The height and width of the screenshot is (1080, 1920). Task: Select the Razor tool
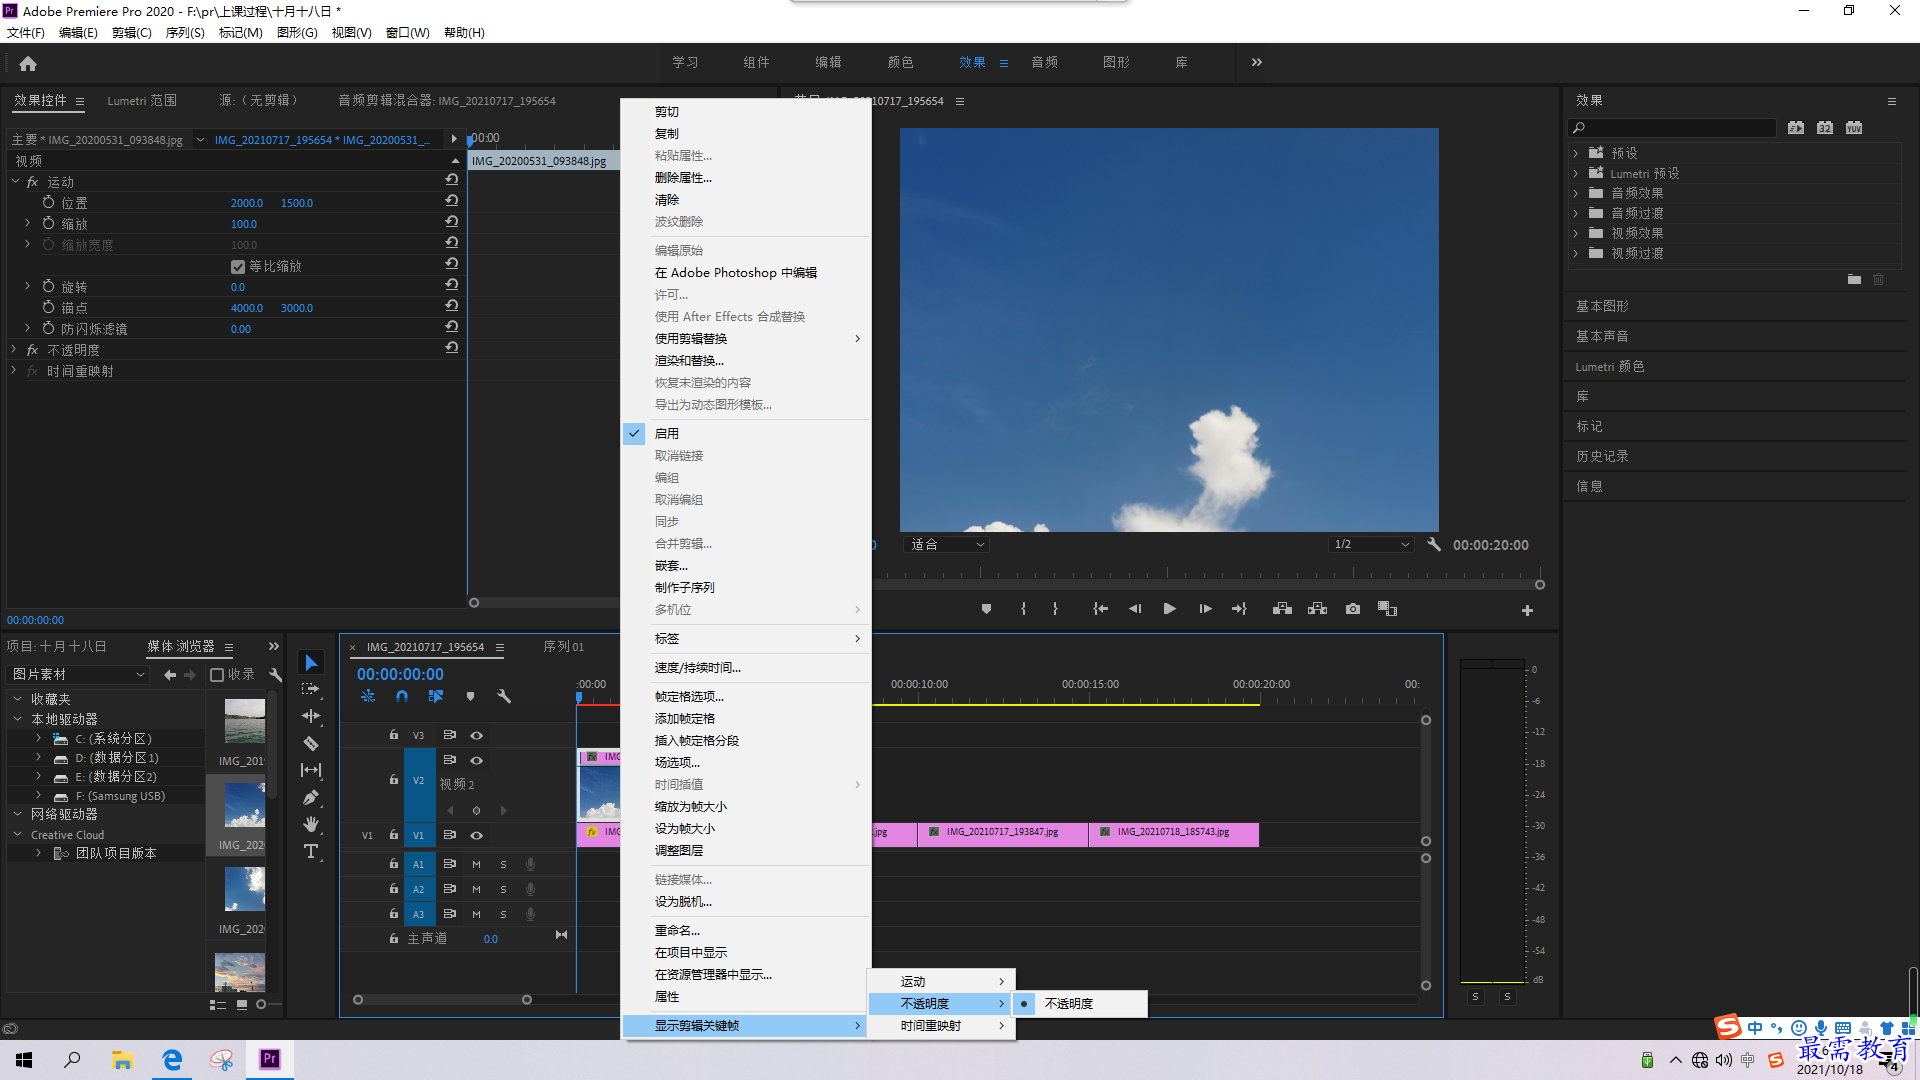[x=311, y=743]
